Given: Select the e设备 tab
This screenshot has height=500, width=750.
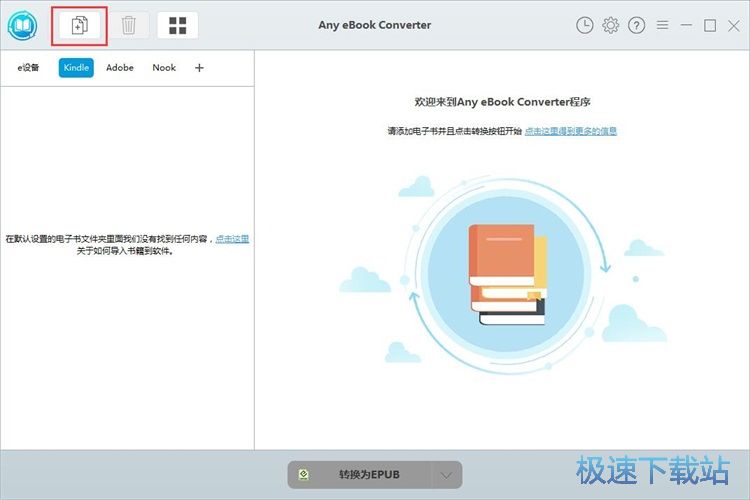Looking at the screenshot, I should 28,68.
